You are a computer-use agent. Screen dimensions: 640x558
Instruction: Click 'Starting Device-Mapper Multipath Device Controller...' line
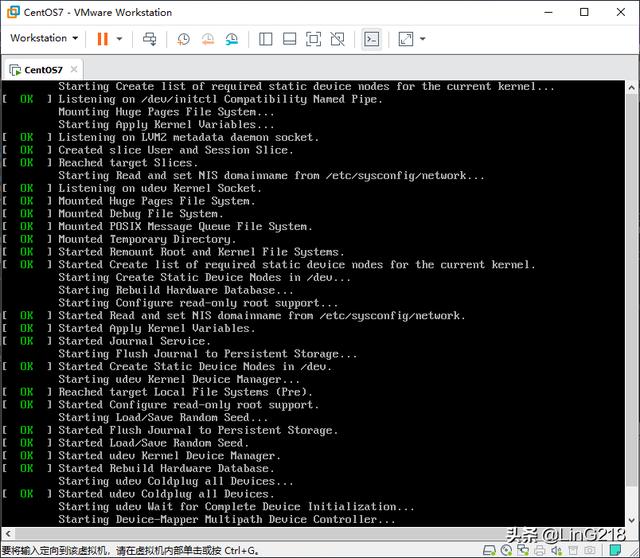coord(227,520)
